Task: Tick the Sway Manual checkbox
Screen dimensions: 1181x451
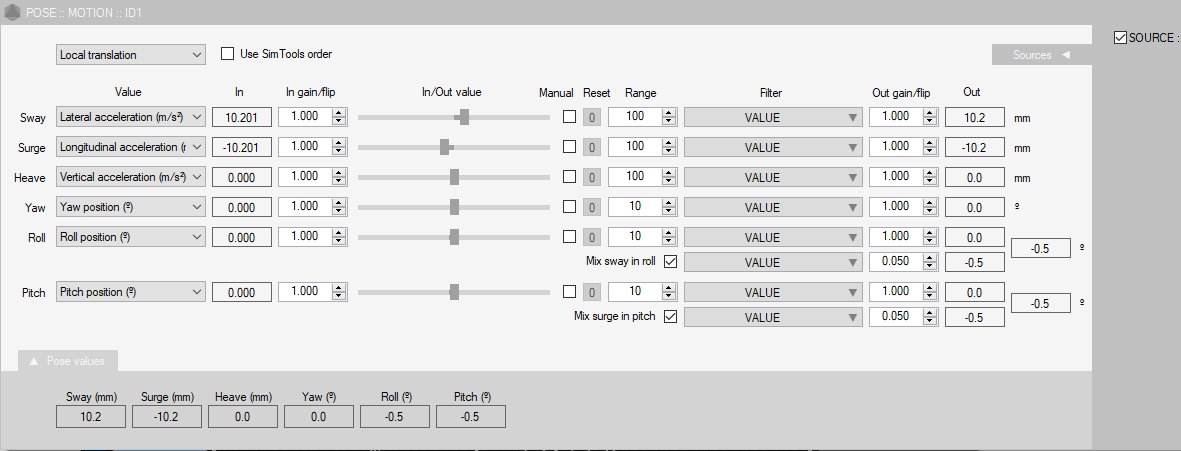Action: pyautogui.click(x=569, y=118)
